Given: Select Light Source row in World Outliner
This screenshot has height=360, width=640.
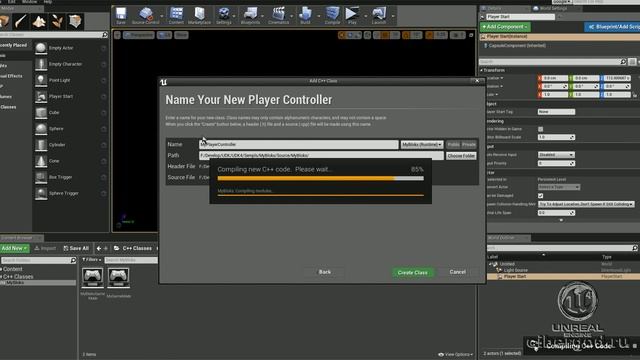Looking at the screenshot, I should tap(563, 270).
